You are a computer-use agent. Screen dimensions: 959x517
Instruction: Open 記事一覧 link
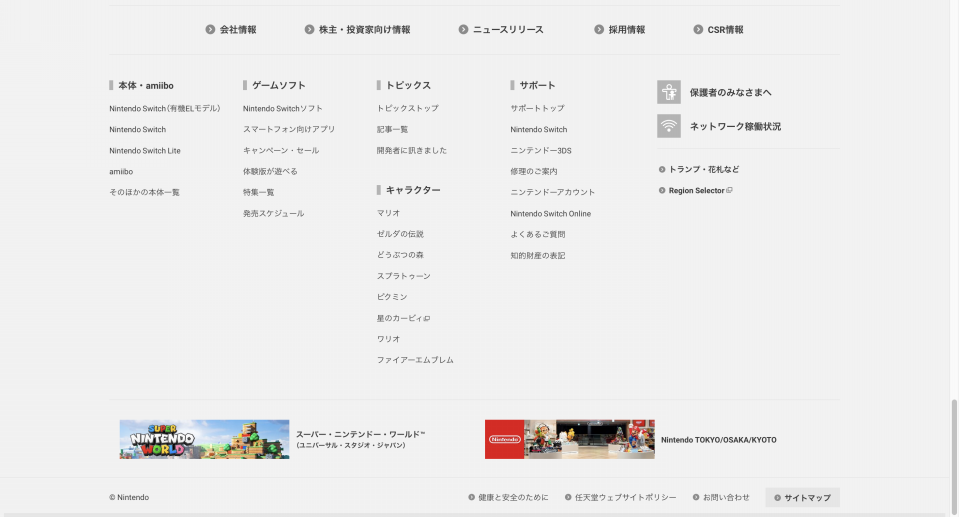tap(392, 130)
